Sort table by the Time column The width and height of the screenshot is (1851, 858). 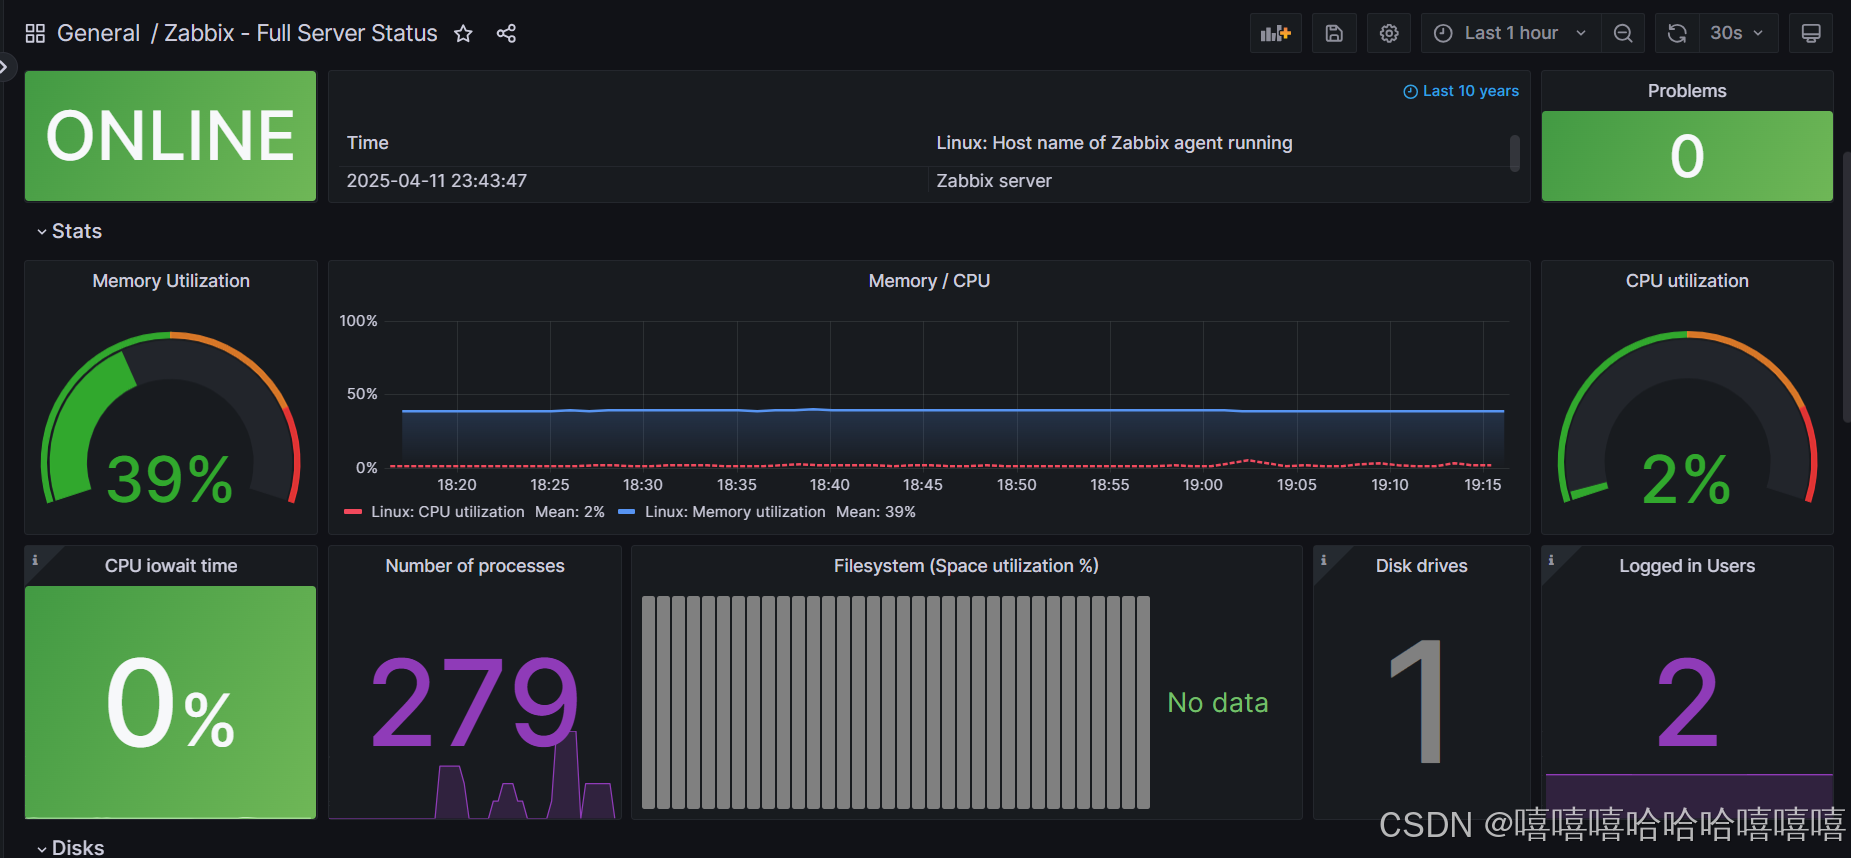(368, 143)
